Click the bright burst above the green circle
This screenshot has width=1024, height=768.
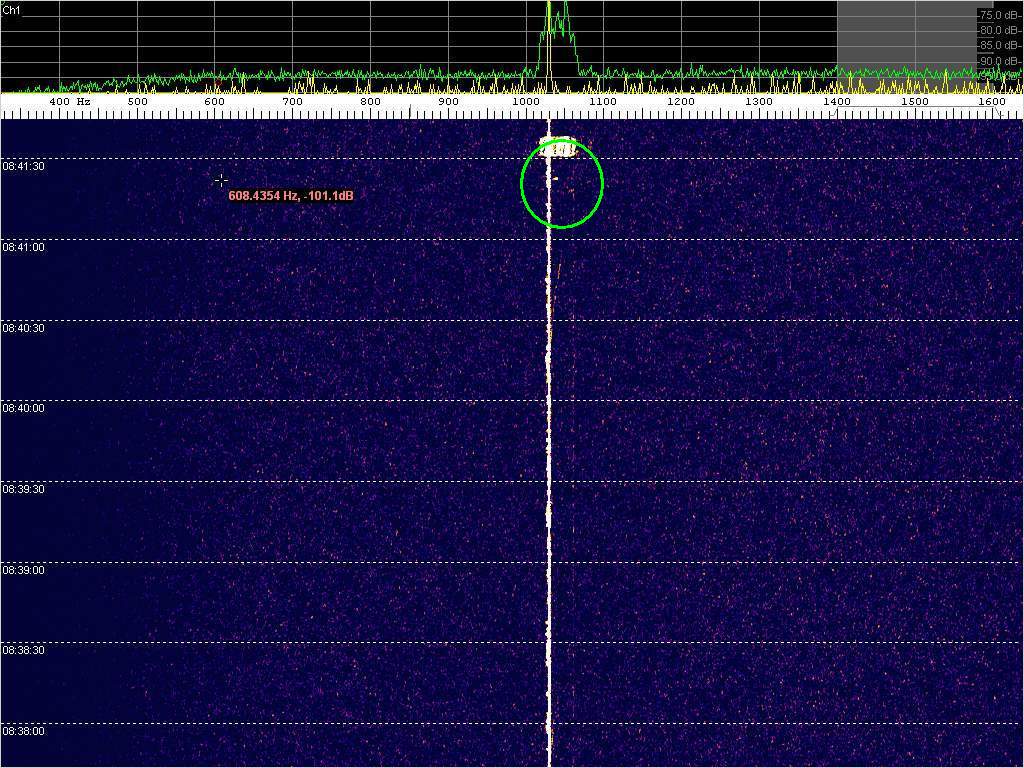tap(558, 147)
